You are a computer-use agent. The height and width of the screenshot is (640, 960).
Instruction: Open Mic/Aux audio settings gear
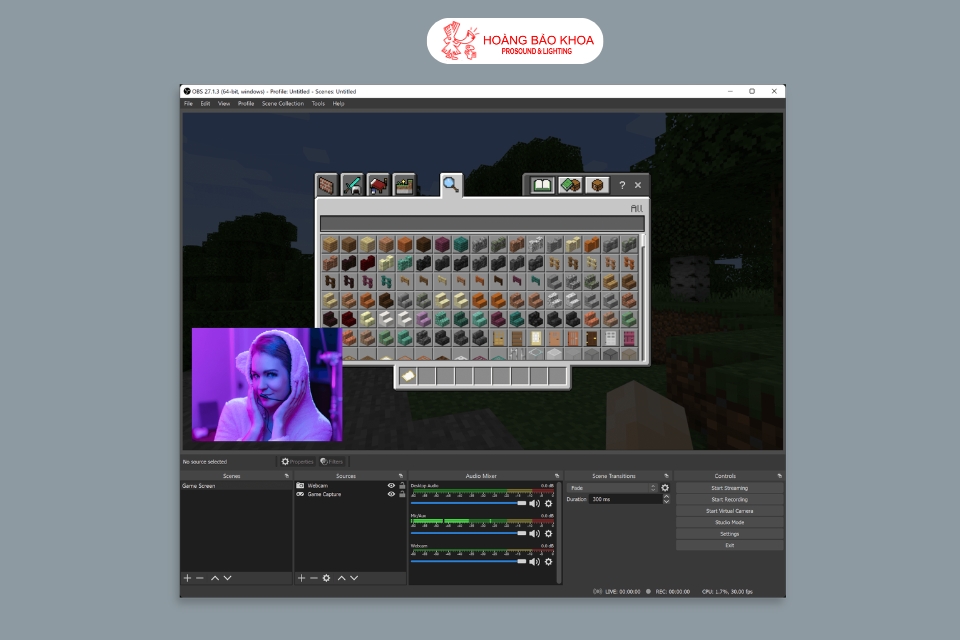[549, 533]
